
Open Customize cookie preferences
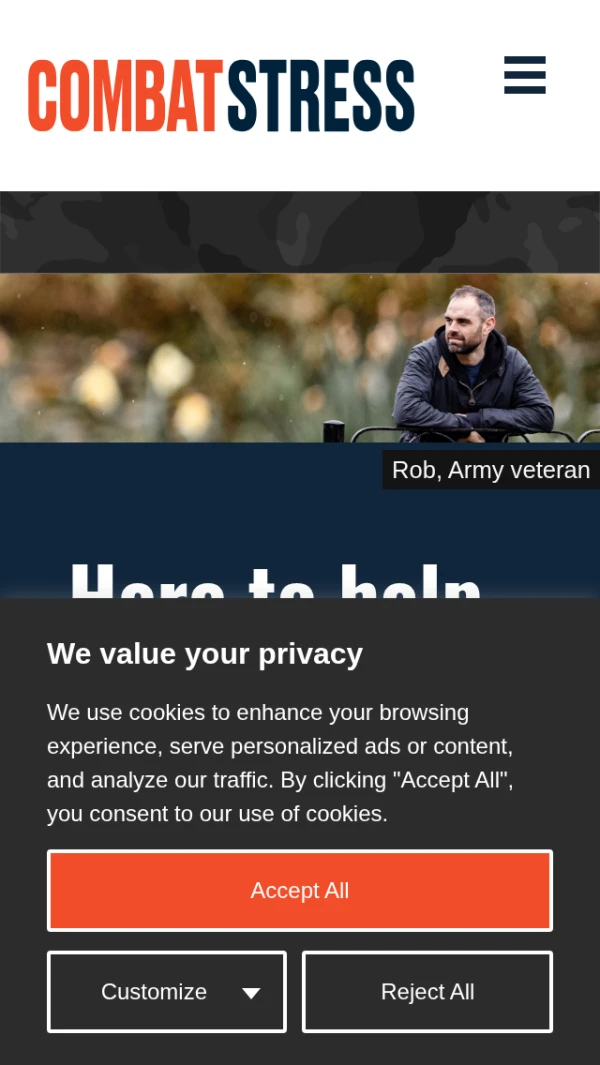tap(167, 992)
